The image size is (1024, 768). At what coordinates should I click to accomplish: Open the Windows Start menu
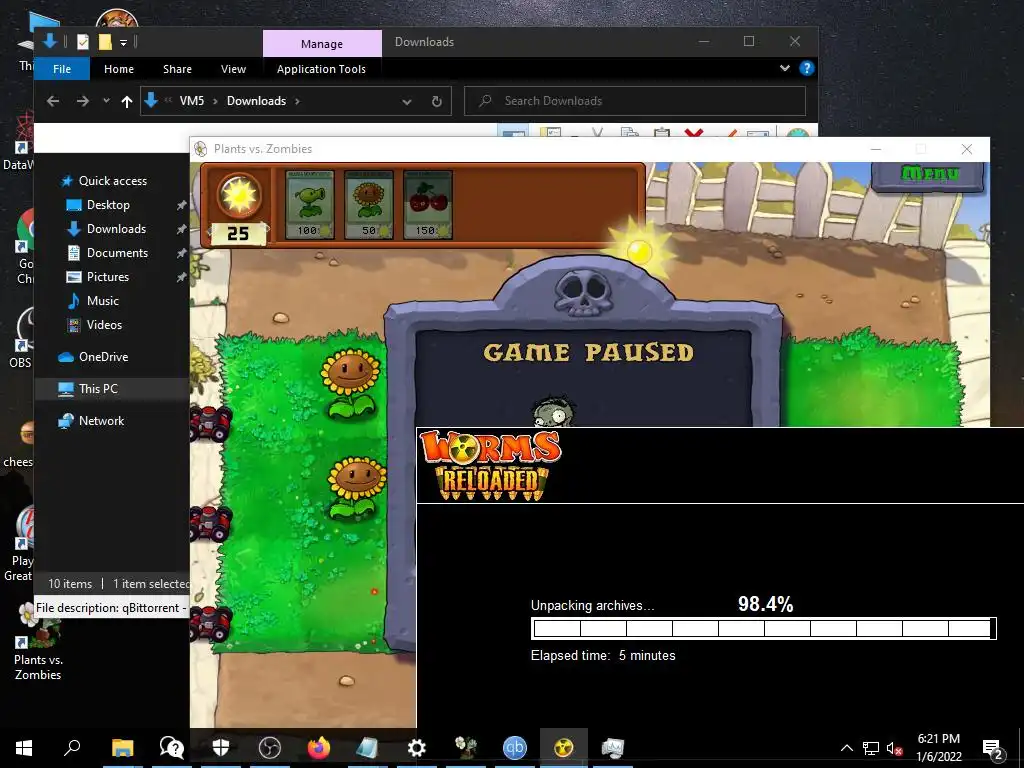(x=24, y=748)
